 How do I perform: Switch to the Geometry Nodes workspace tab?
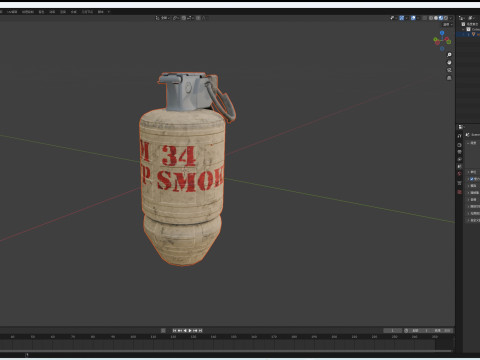click(x=87, y=12)
